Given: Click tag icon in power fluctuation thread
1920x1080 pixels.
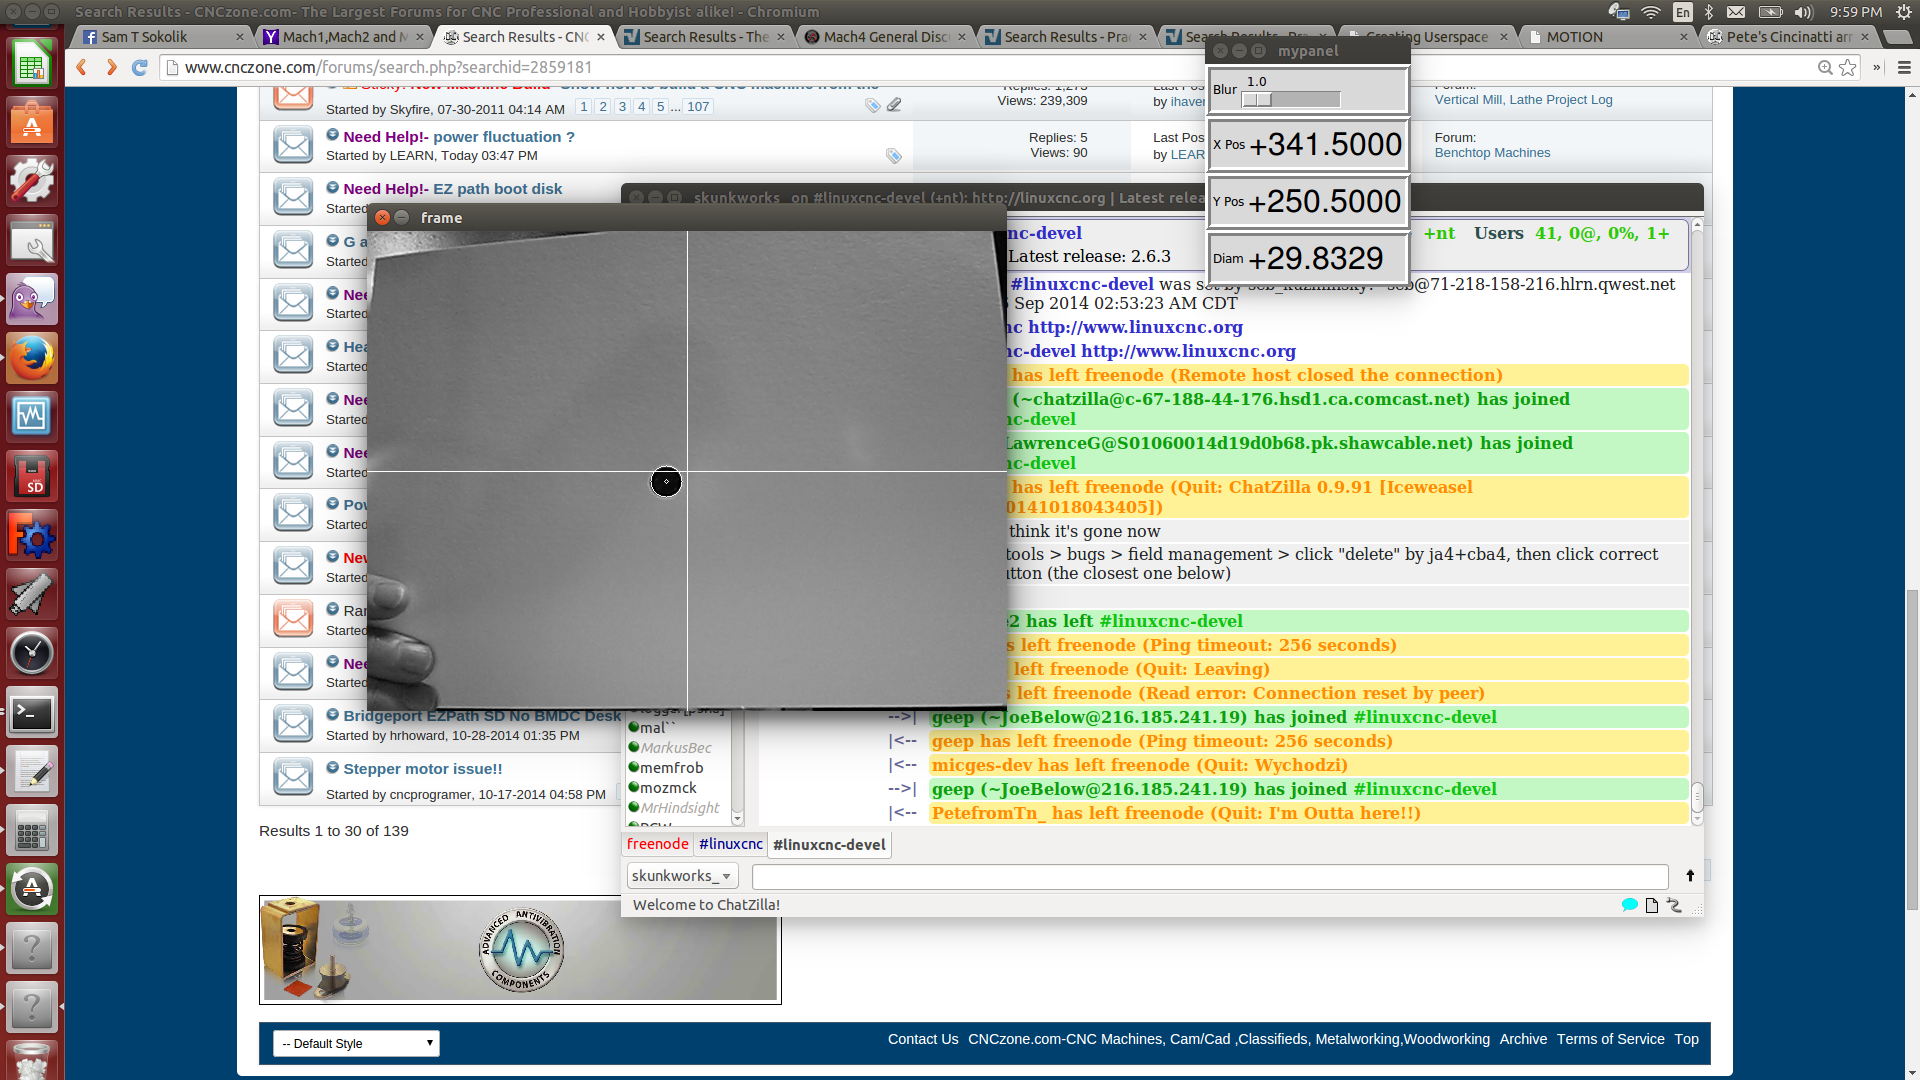Looking at the screenshot, I should 893,156.
